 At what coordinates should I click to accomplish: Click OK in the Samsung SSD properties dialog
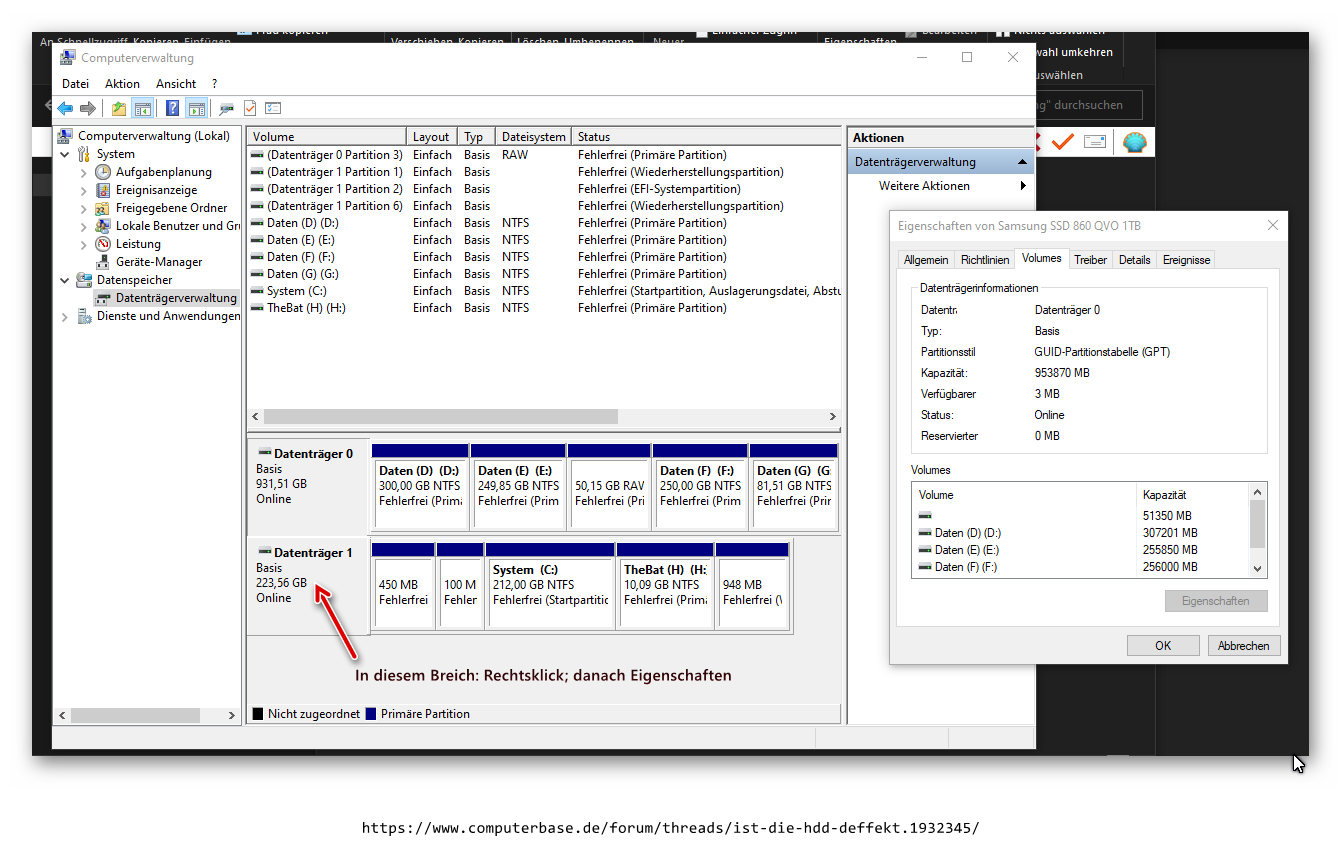[1163, 646]
